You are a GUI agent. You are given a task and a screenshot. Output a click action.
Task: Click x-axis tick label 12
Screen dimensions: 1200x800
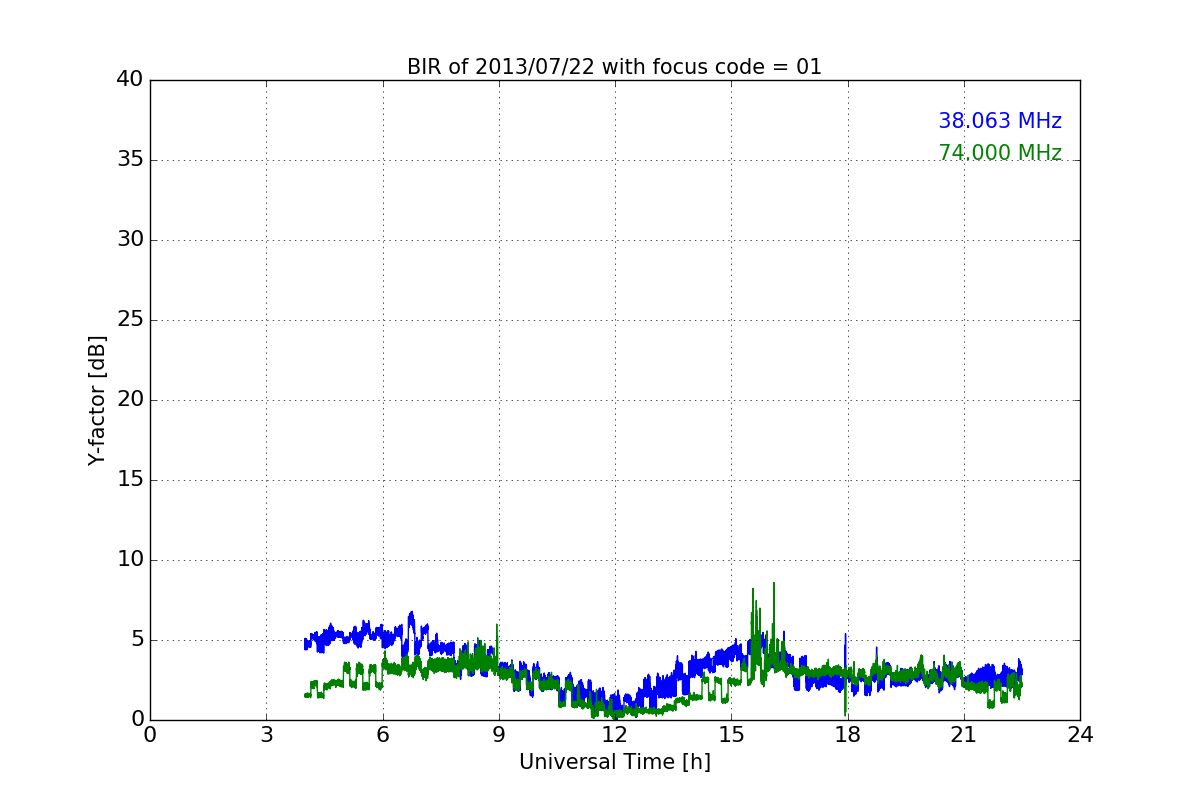coord(615,735)
